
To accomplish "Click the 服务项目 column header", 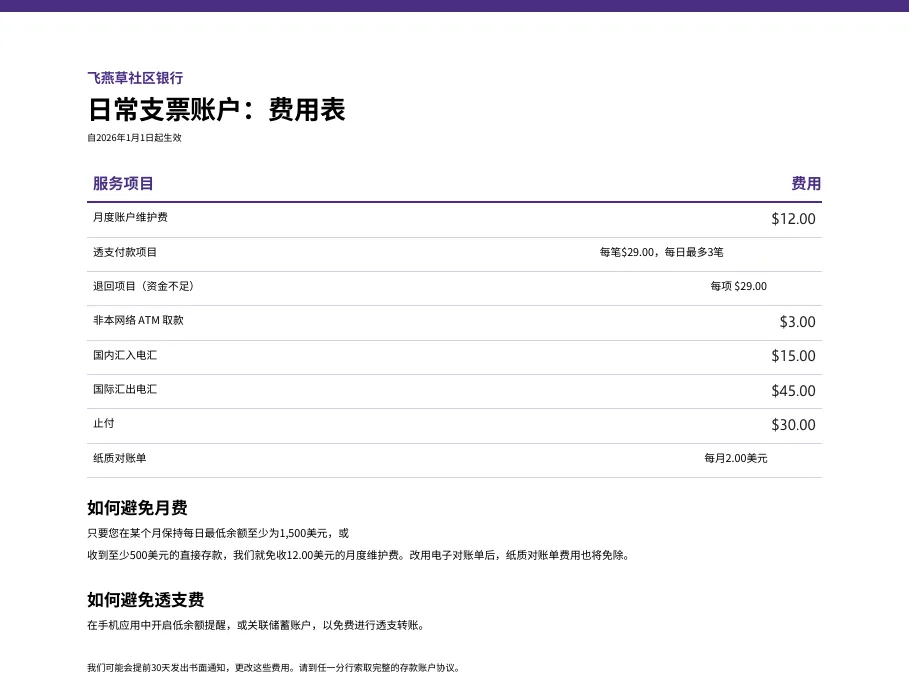I will 123,184.
